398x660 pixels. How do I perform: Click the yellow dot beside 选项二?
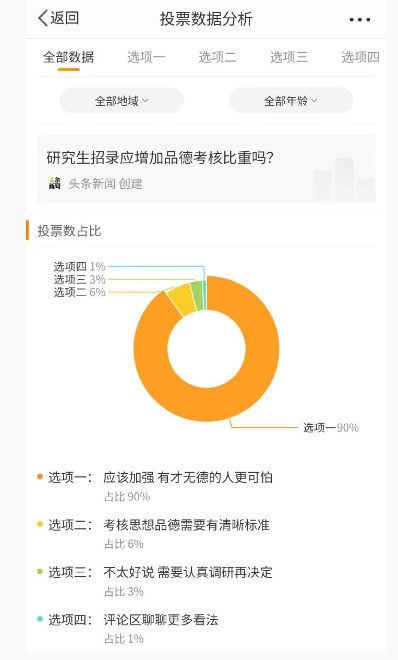point(40,524)
